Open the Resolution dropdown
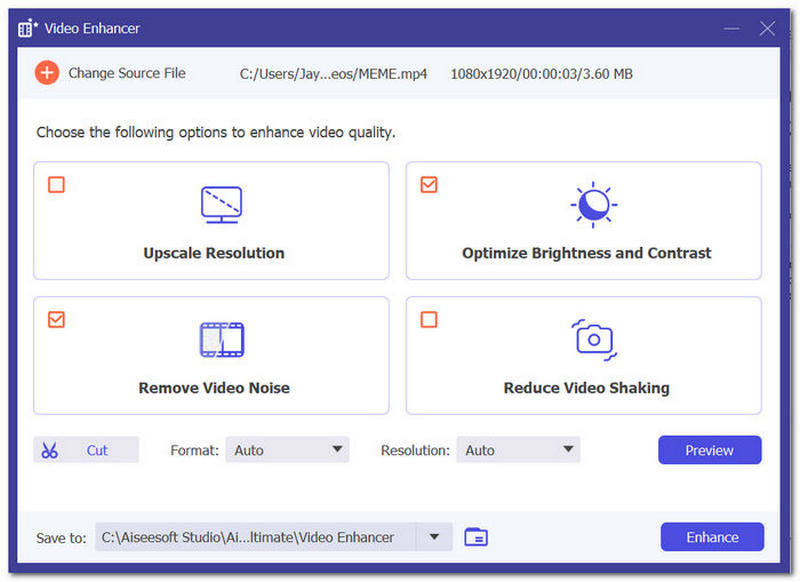Viewport: 800px width, 582px height. point(518,450)
